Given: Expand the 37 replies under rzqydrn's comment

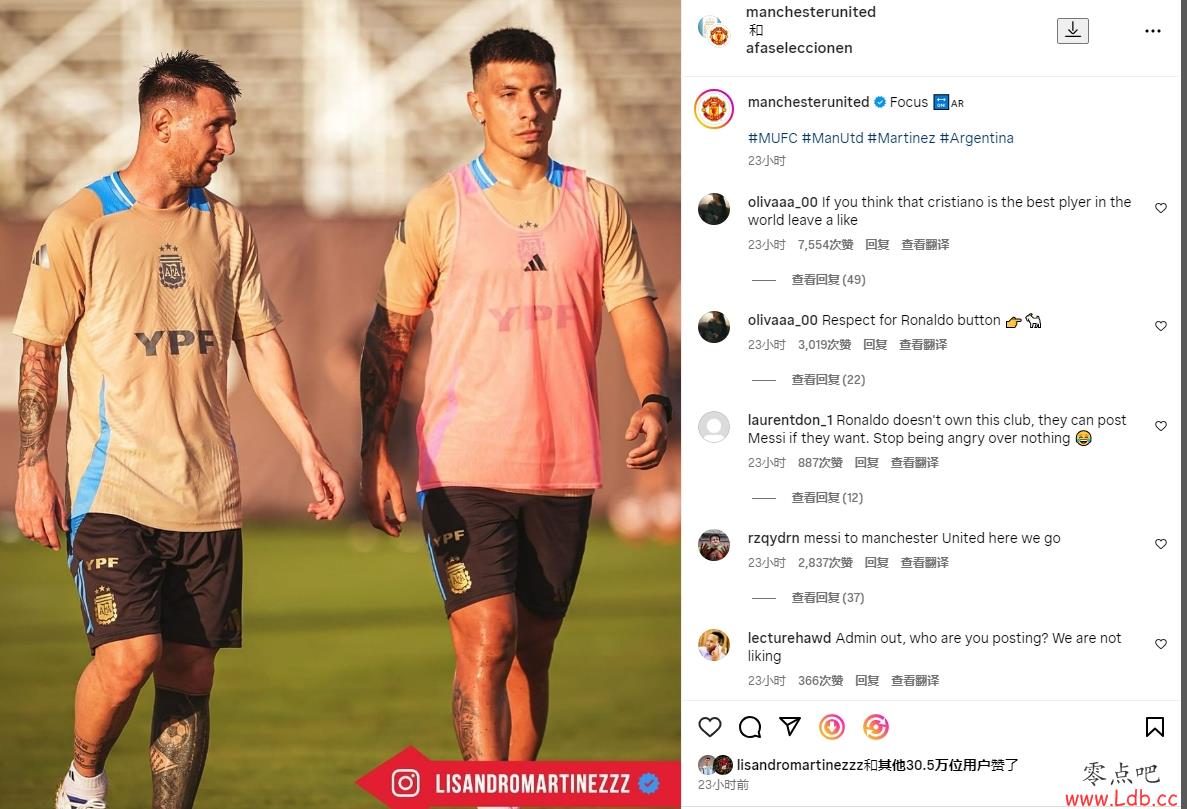Looking at the screenshot, I should pyautogui.click(x=827, y=597).
